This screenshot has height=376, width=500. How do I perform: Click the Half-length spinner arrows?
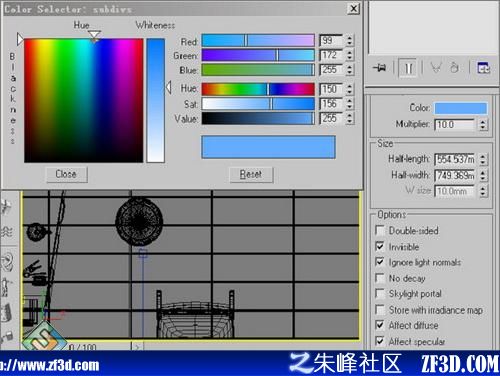(x=483, y=159)
